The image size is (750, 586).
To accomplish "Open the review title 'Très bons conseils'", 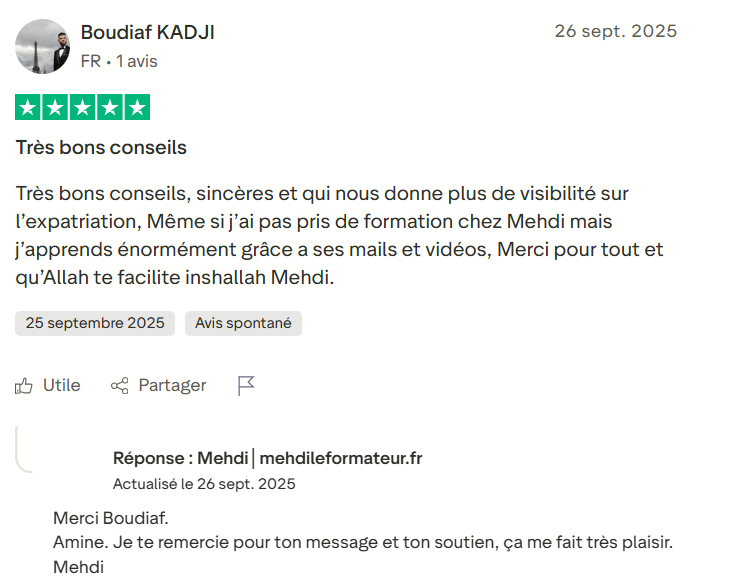I will point(101,148).
